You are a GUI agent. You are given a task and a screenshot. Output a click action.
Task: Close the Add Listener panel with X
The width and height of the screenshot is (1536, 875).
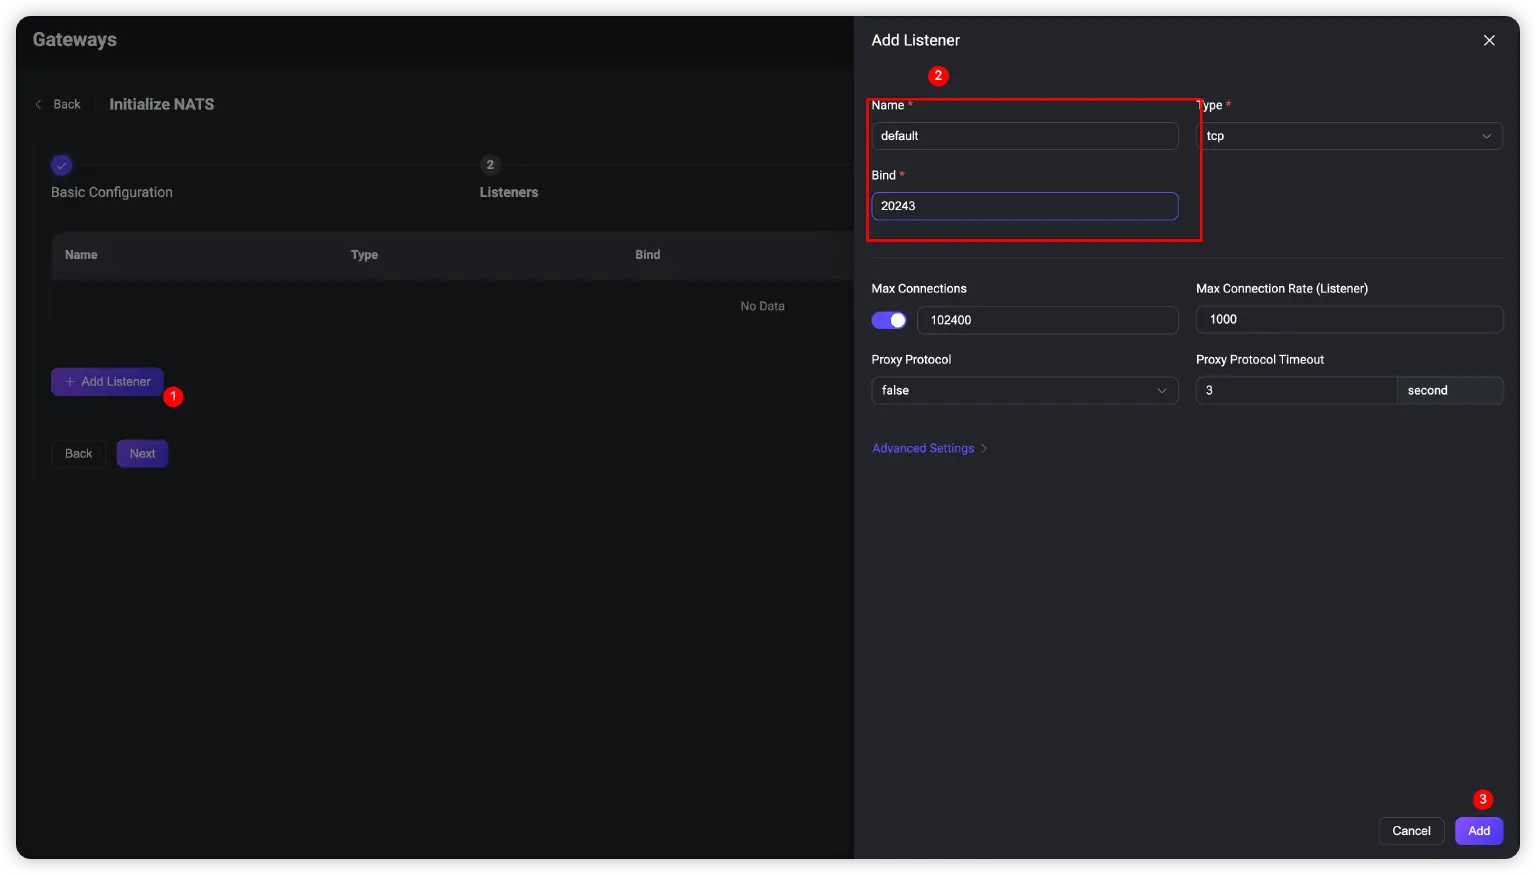tap(1489, 40)
